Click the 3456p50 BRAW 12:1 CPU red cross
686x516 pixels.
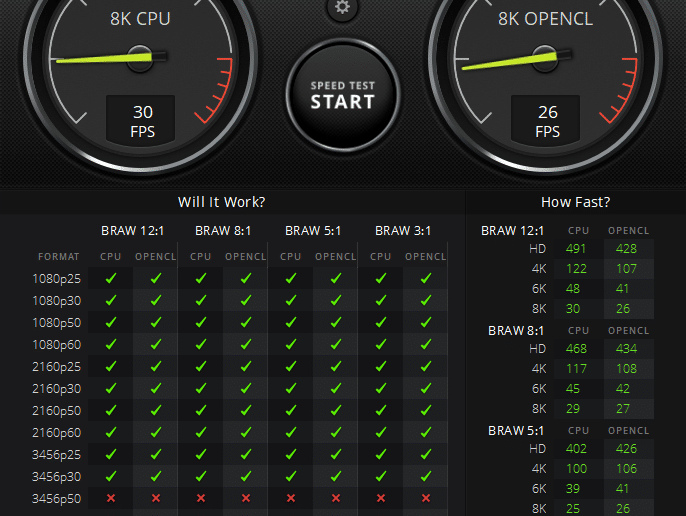pos(111,498)
